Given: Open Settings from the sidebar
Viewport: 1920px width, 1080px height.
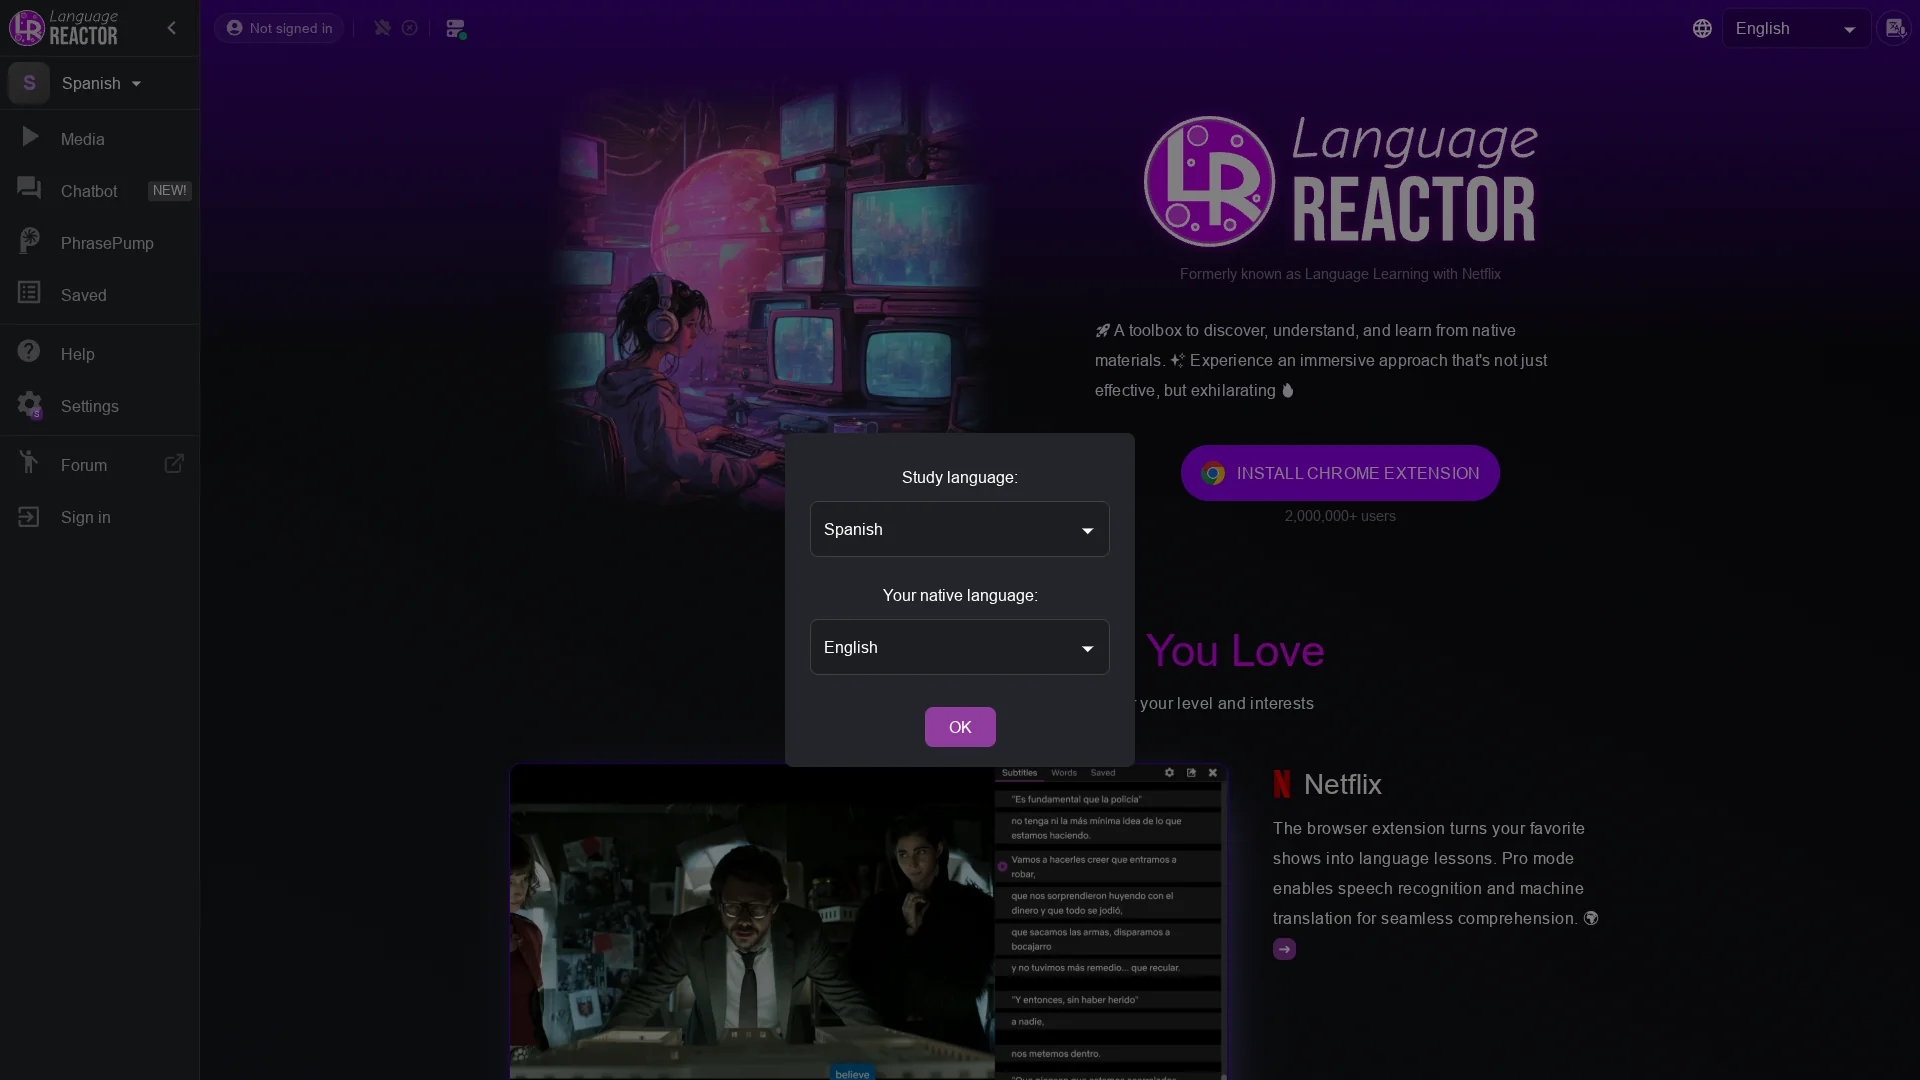Looking at the screenshot, I should (x=99, y=406).
